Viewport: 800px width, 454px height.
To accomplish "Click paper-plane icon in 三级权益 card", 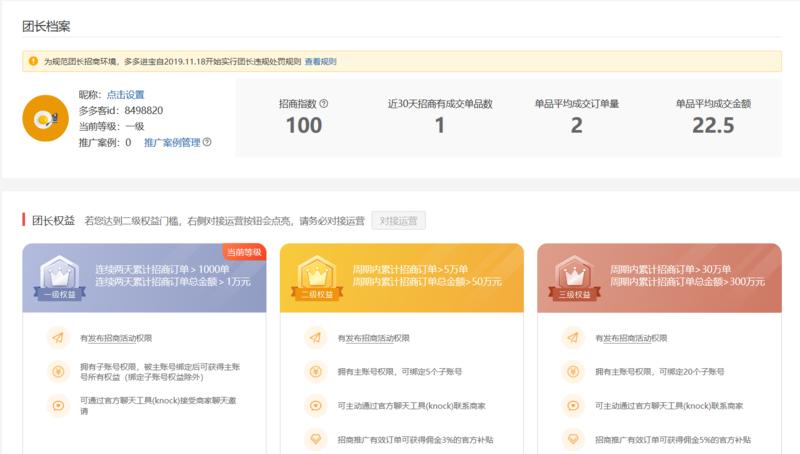I will pos(573,338).
